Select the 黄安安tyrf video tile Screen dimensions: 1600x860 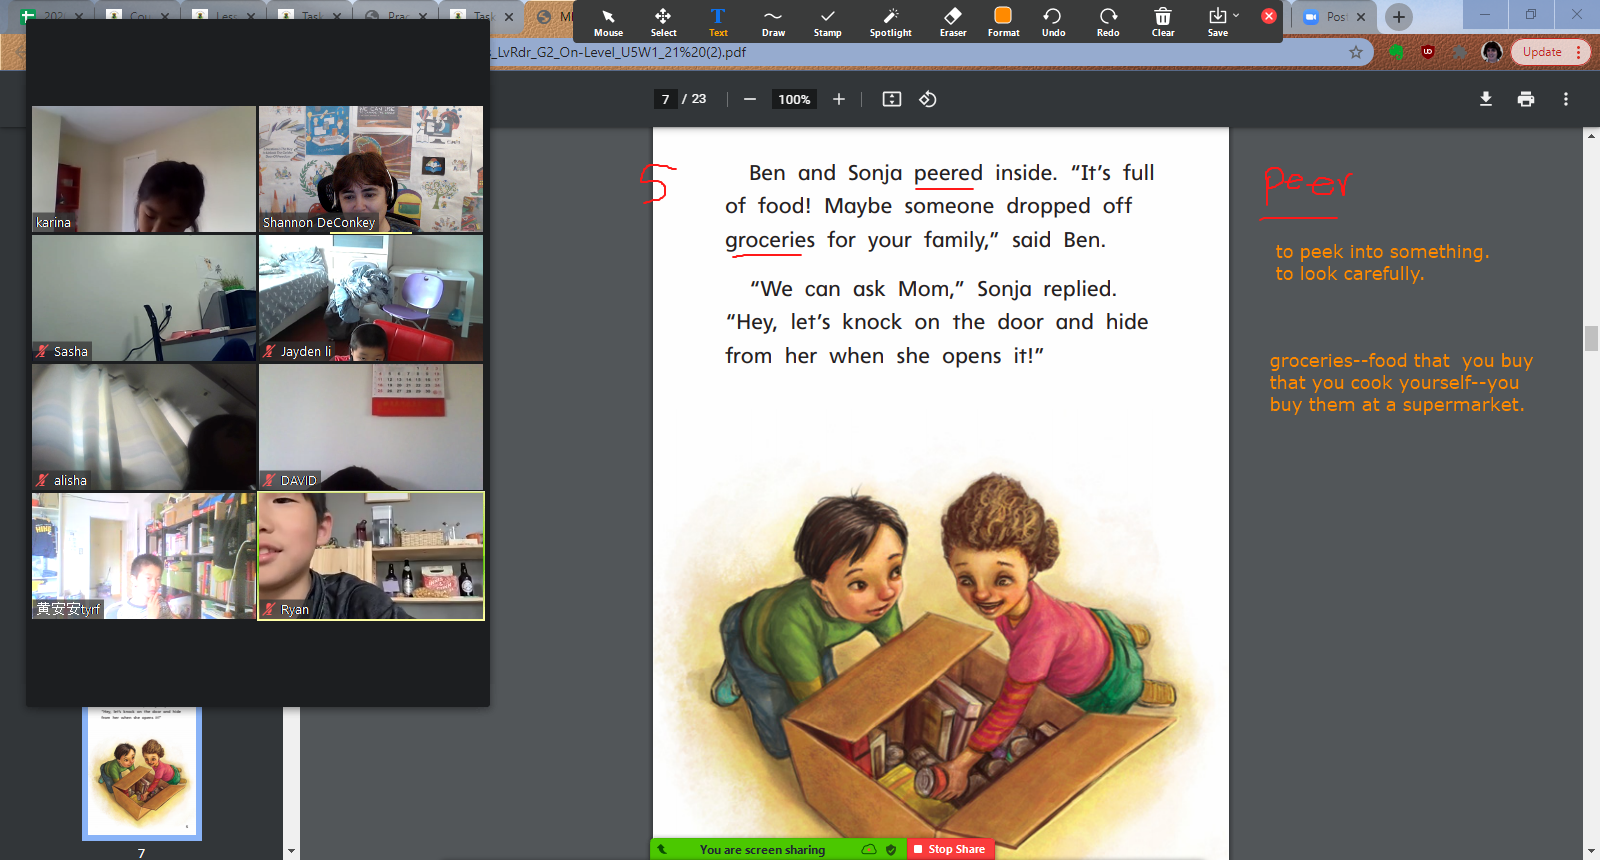click(x=144, y=556)
